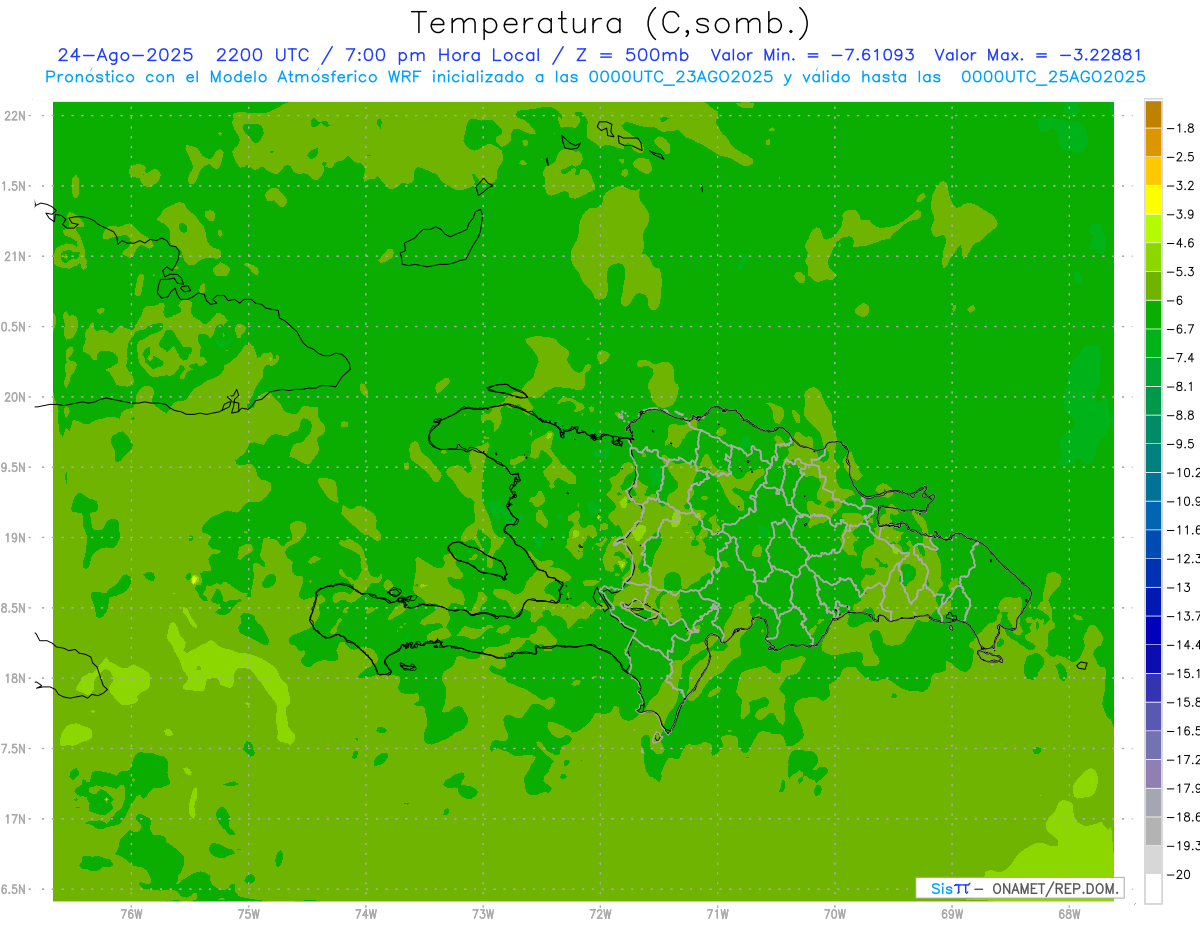Click the 19N latitude label

coord(15,538)
